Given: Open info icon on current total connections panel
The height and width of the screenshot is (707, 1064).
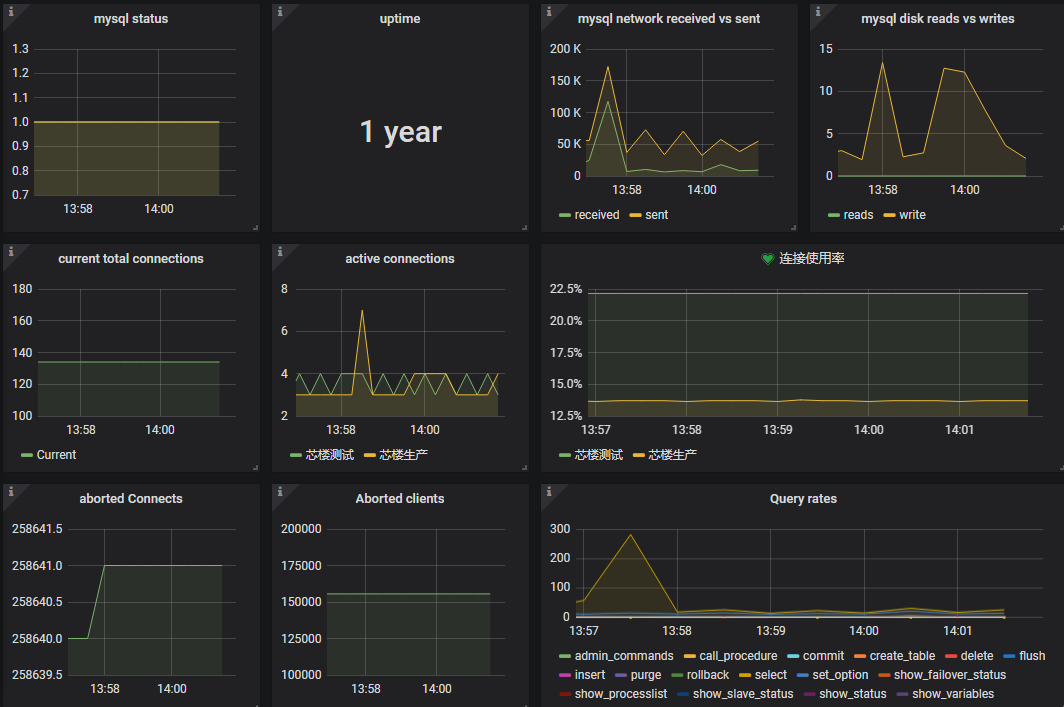Looking at the screenshot, I should pyautogui.click(x=11, y=252).
